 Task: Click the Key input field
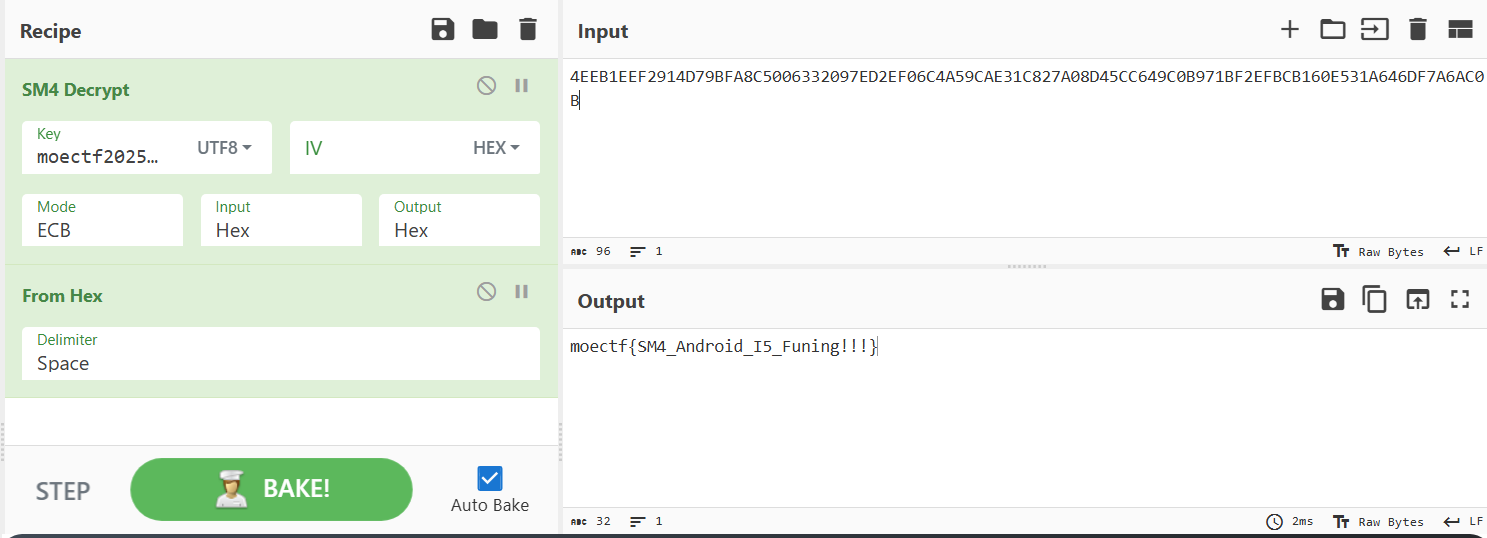coord(100,156)
